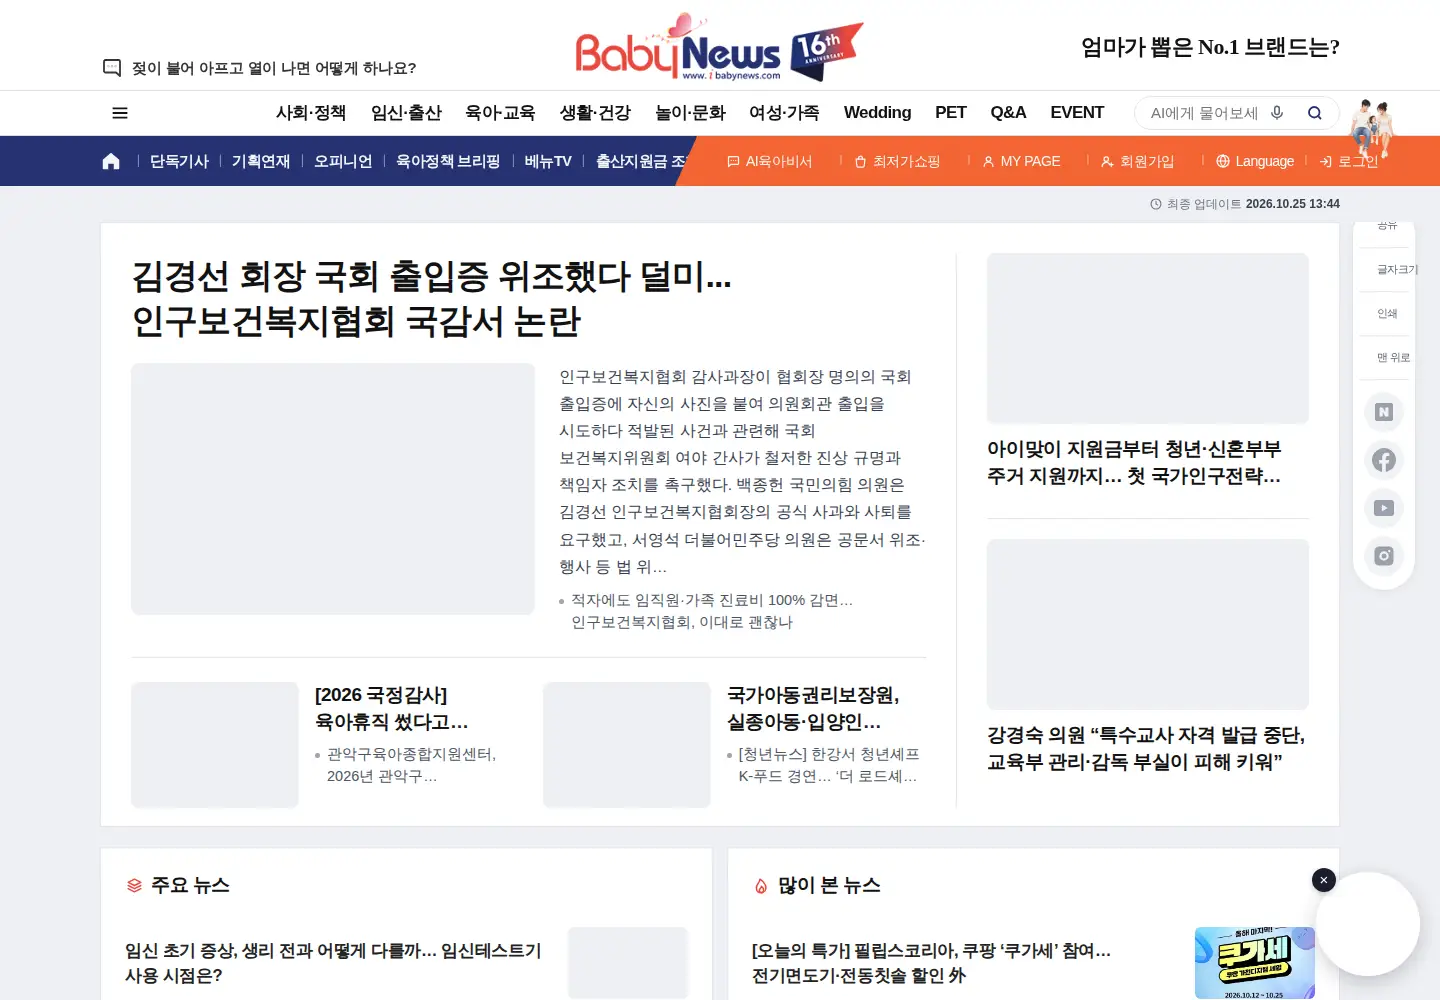Select 임신·출산 menu item
This screenshot has height=1000, width=1440.
pyautogui.click(x=406, y=113)
